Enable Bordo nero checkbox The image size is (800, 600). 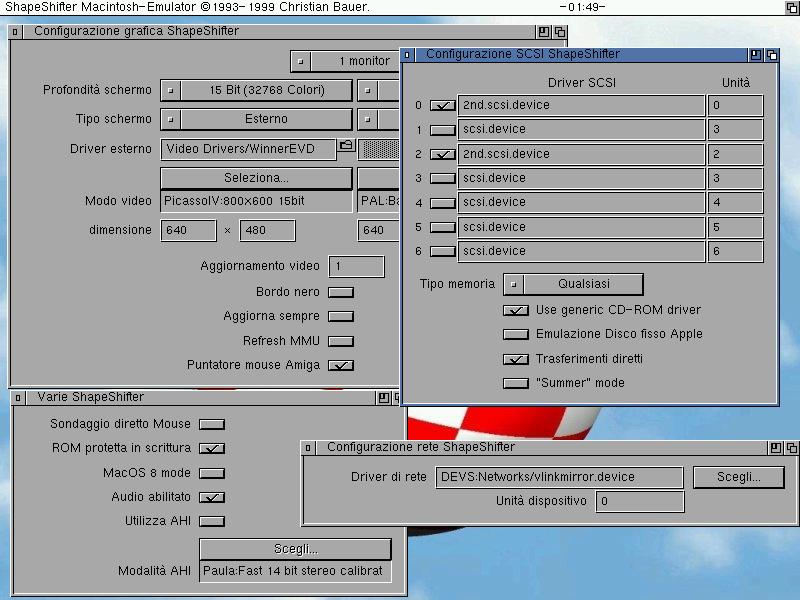pyautogui.click(x=341, y=292)
